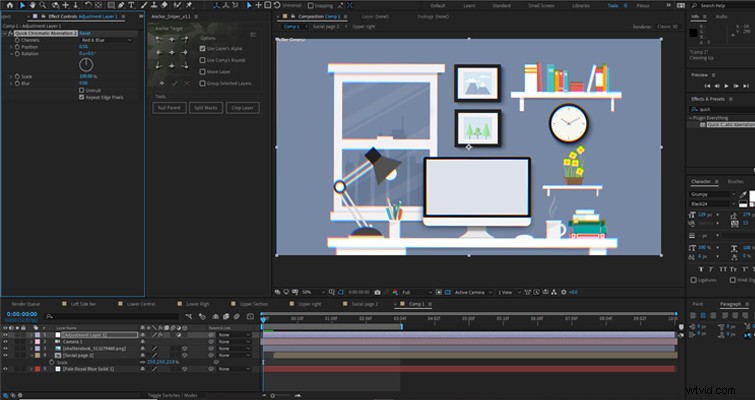Select the Hand tool

click(x=33, y=5)
